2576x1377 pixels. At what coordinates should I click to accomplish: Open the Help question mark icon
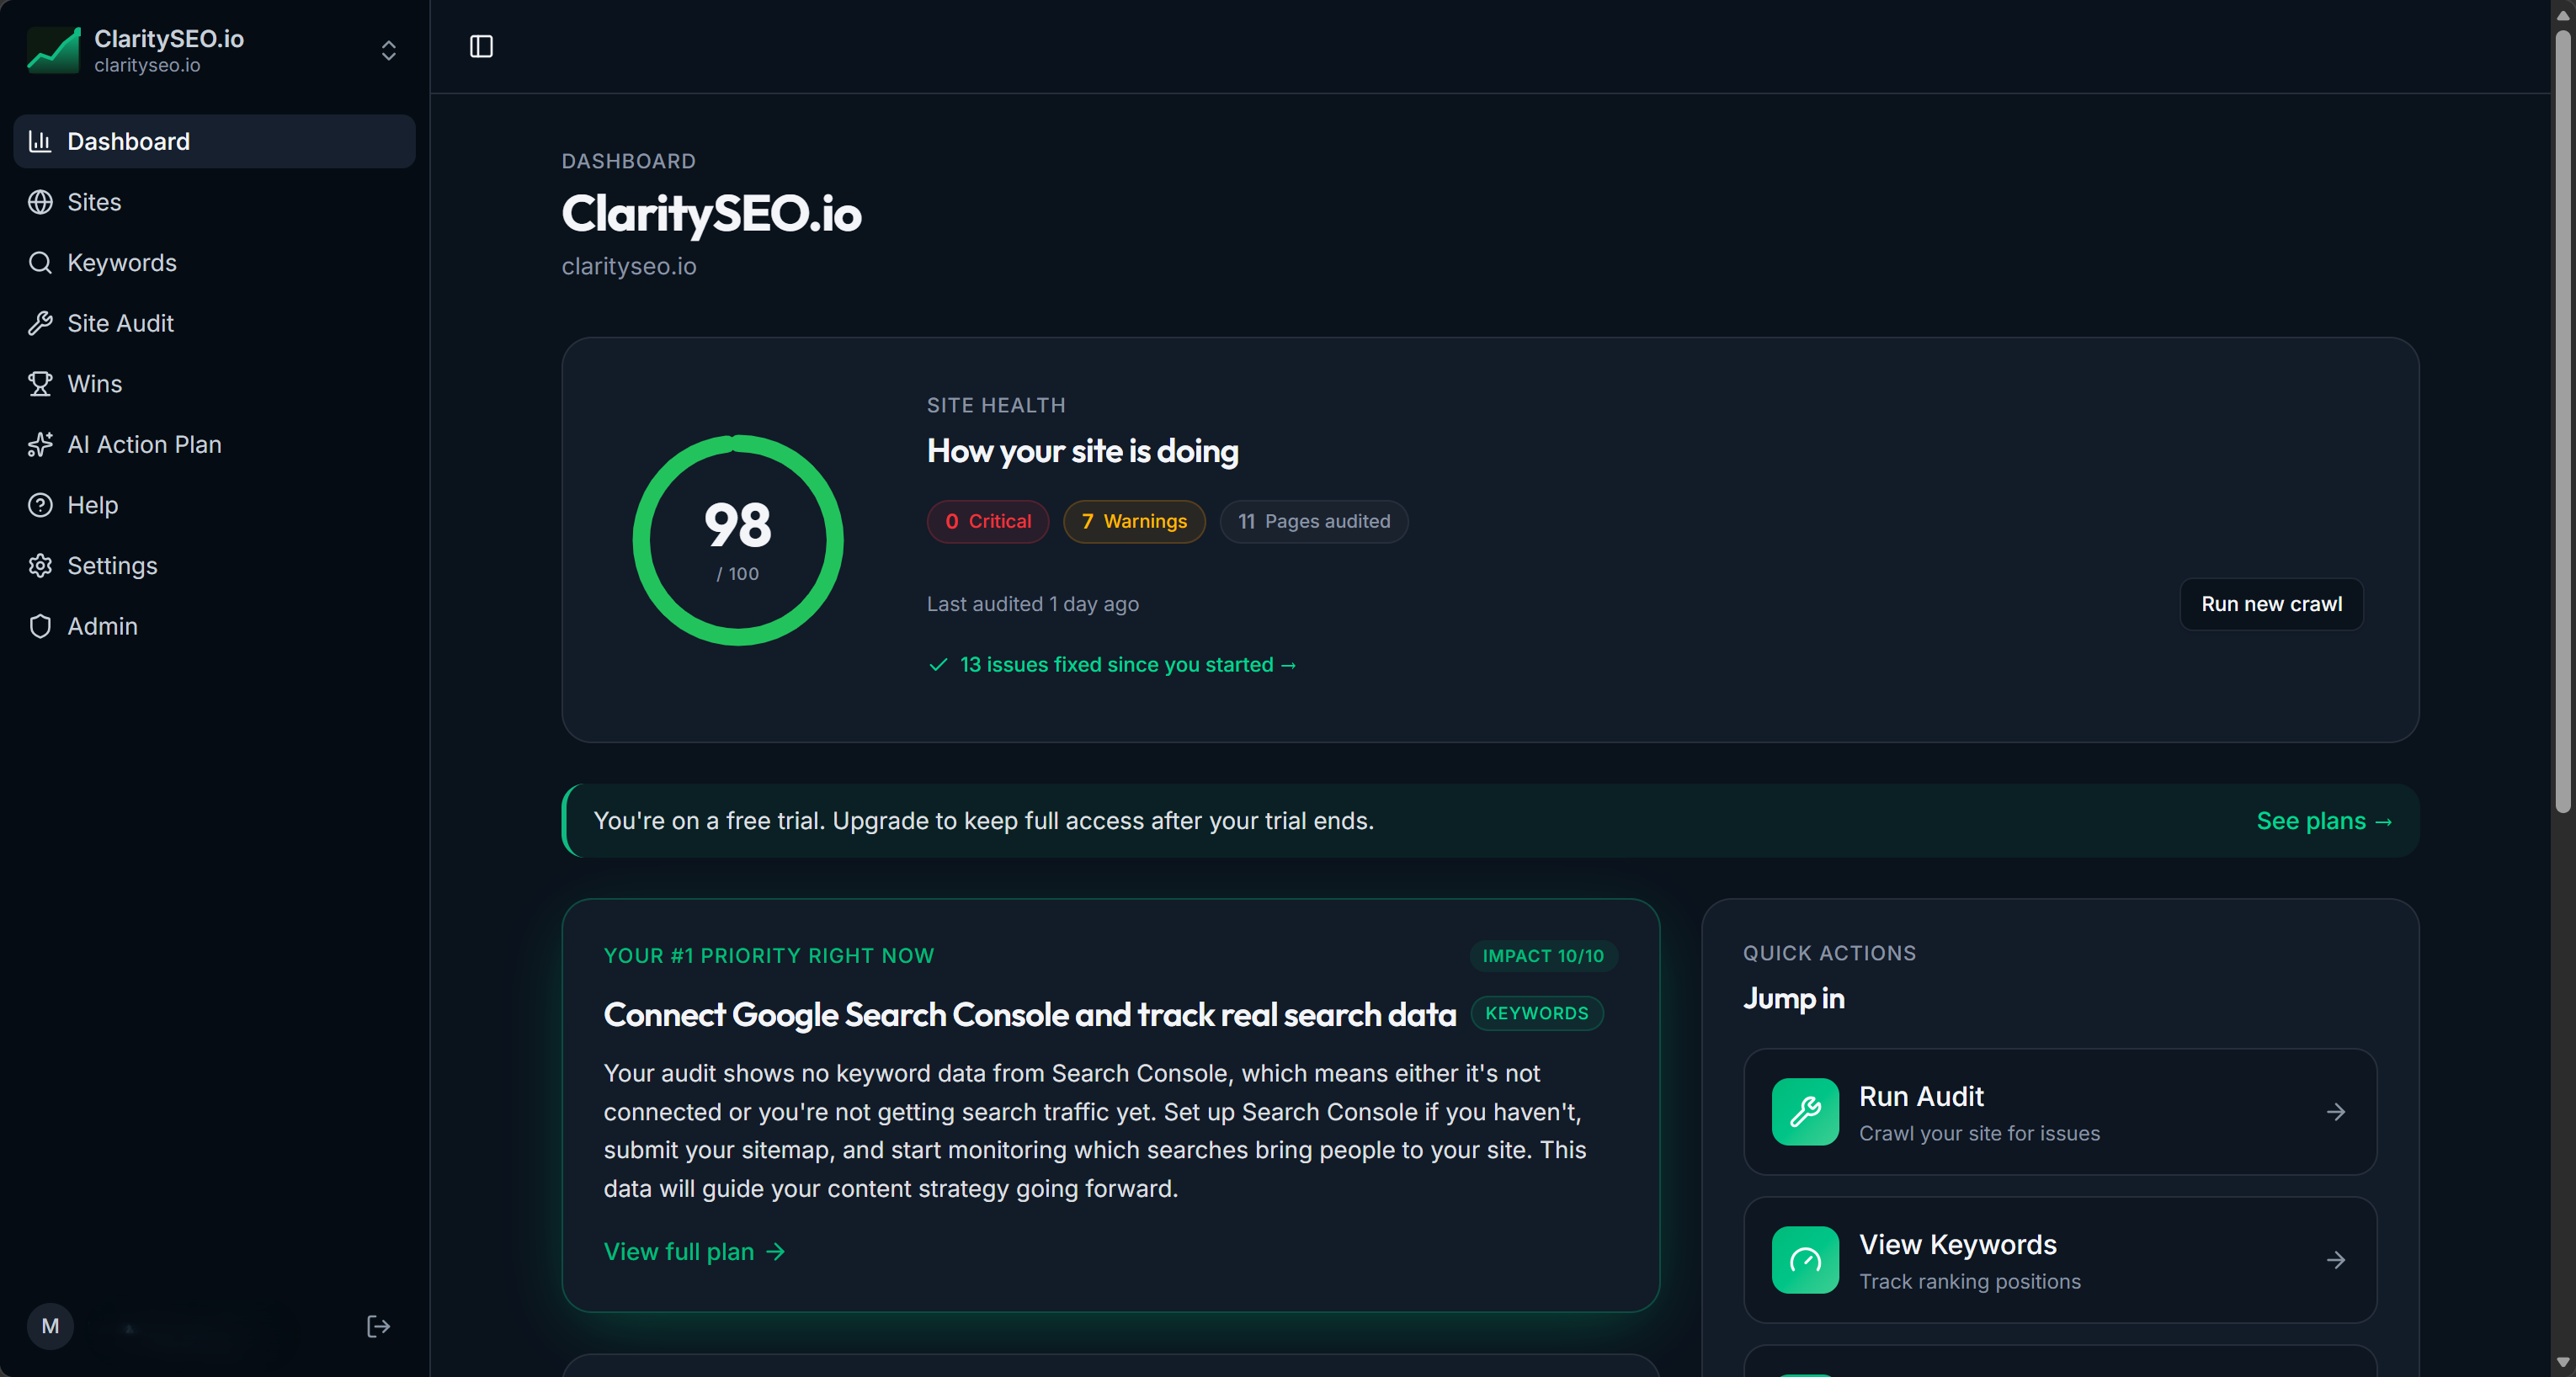coord(40,504)
